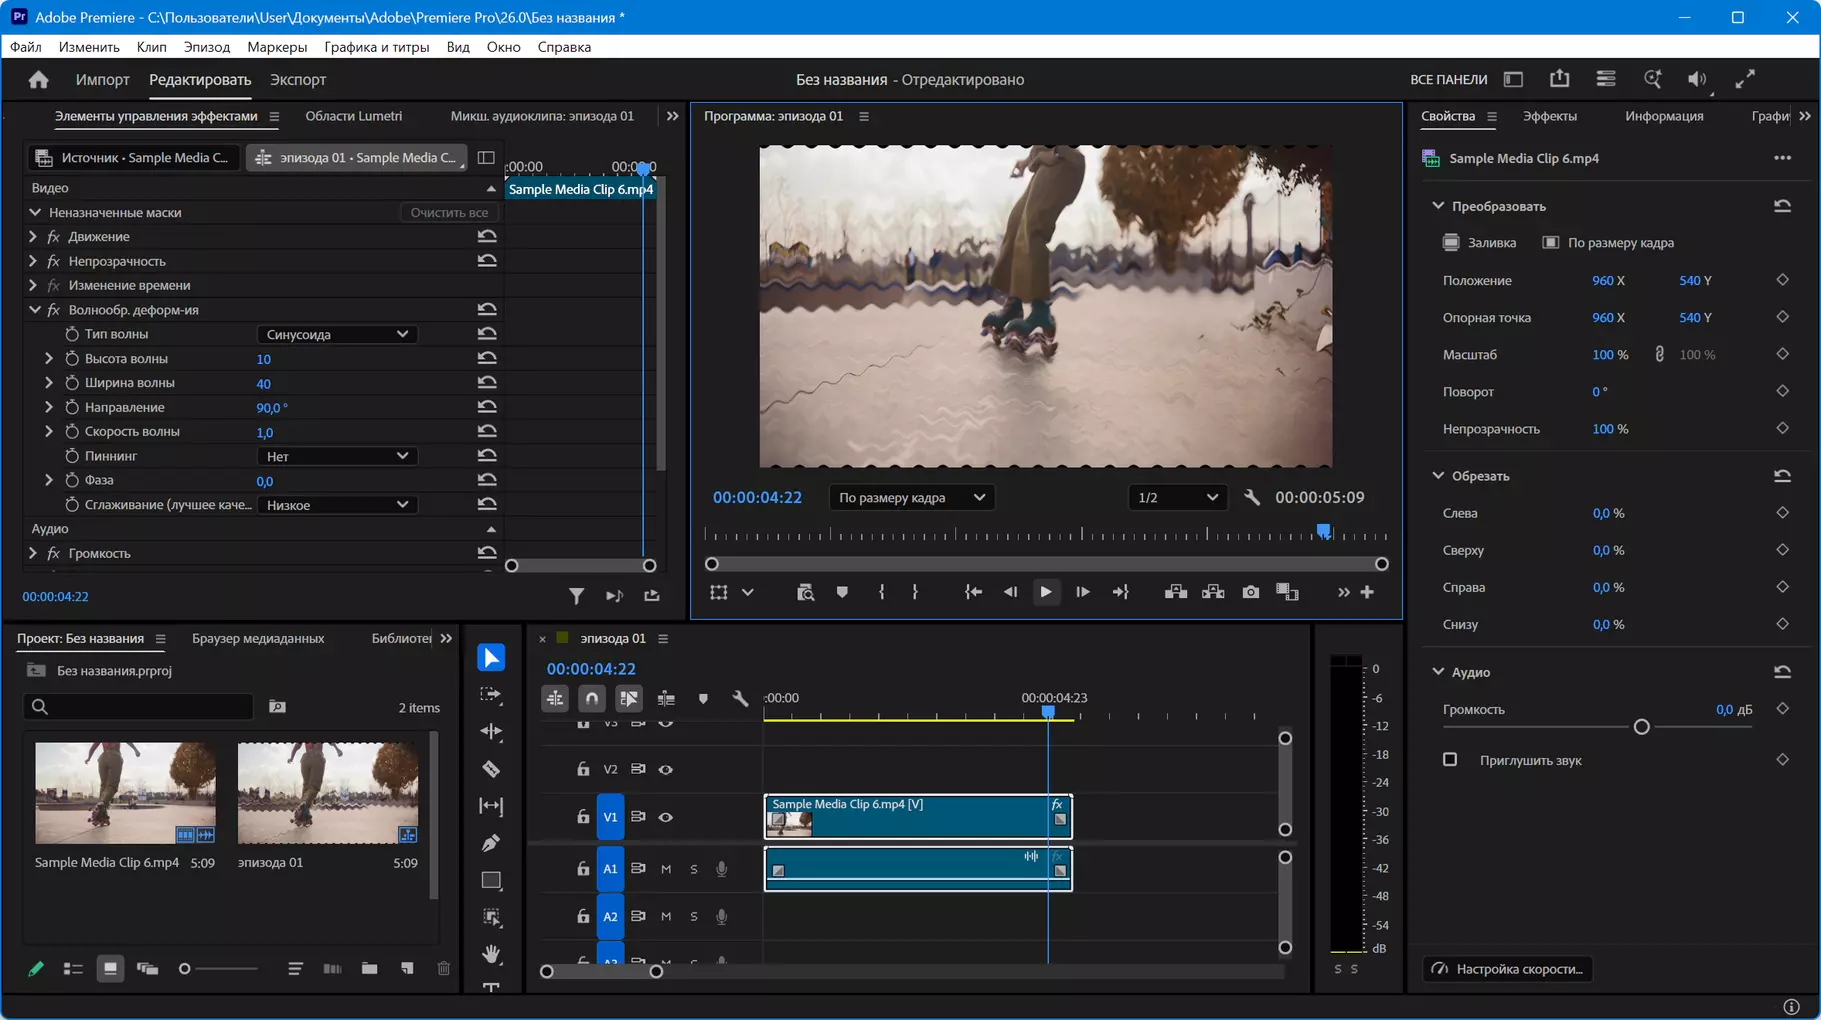Open the Quick Export icon
The width and height of the screenshot is (1821, 1020).
coord(1559,79)
